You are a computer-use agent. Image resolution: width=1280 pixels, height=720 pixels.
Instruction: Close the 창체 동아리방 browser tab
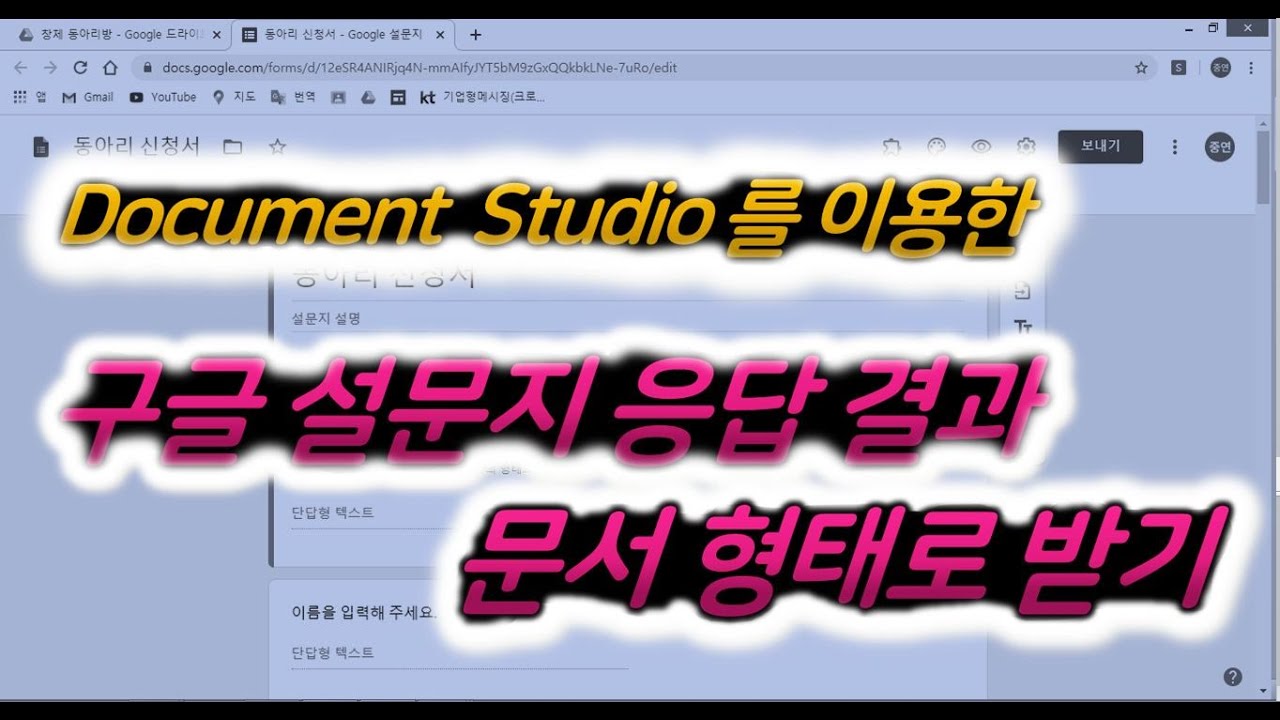pos(217,35)
